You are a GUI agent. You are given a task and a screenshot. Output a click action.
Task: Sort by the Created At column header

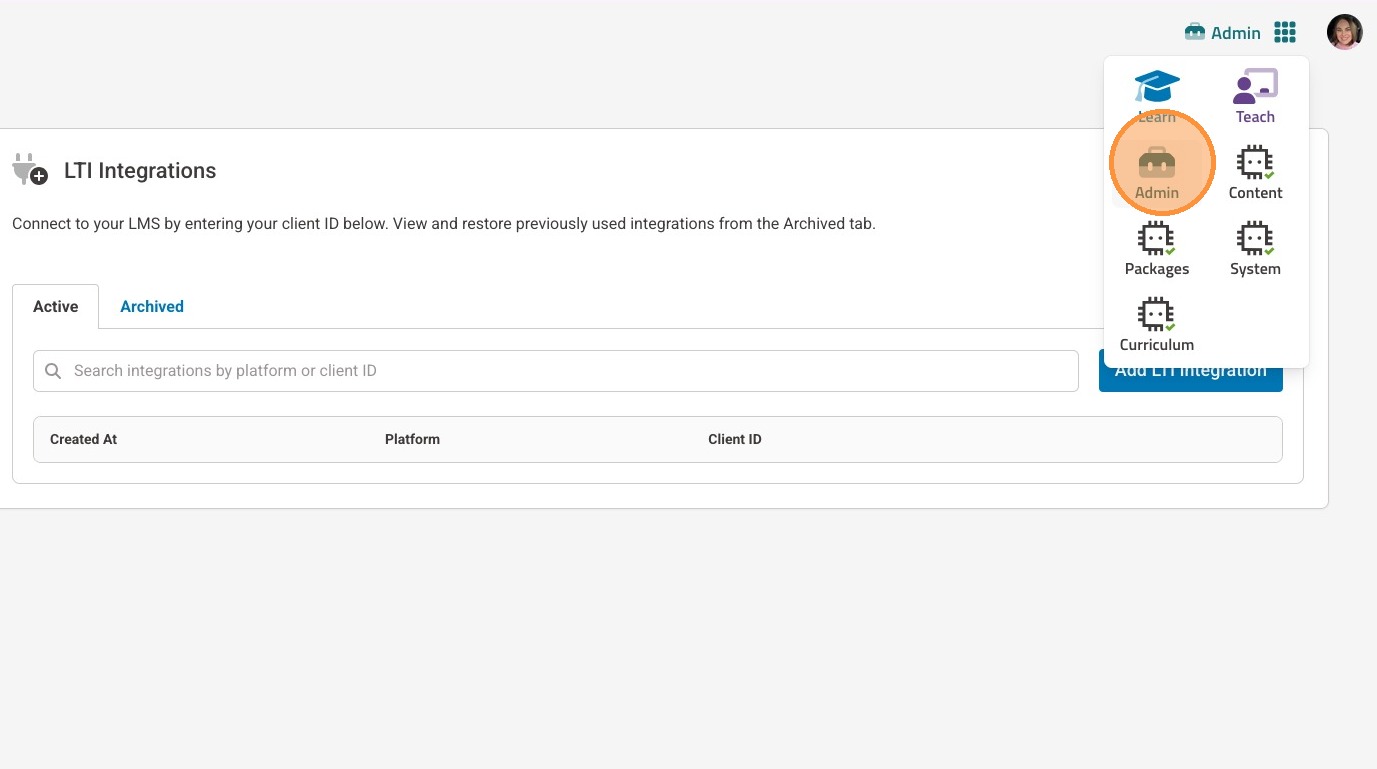click(x=84, y=439)
